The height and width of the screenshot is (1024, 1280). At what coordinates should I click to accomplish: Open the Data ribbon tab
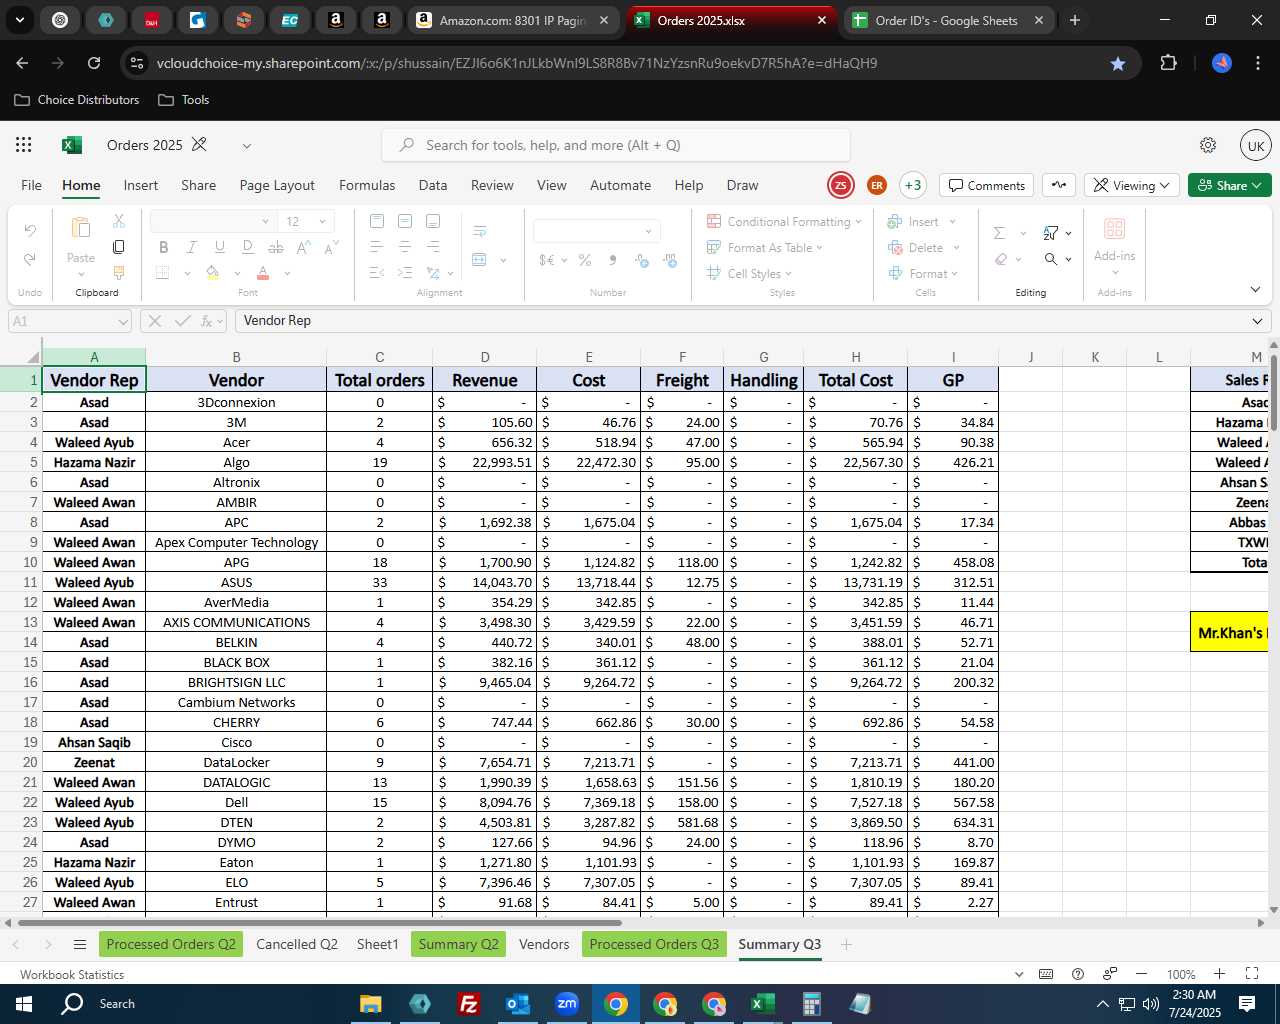(x=433, y=185)
